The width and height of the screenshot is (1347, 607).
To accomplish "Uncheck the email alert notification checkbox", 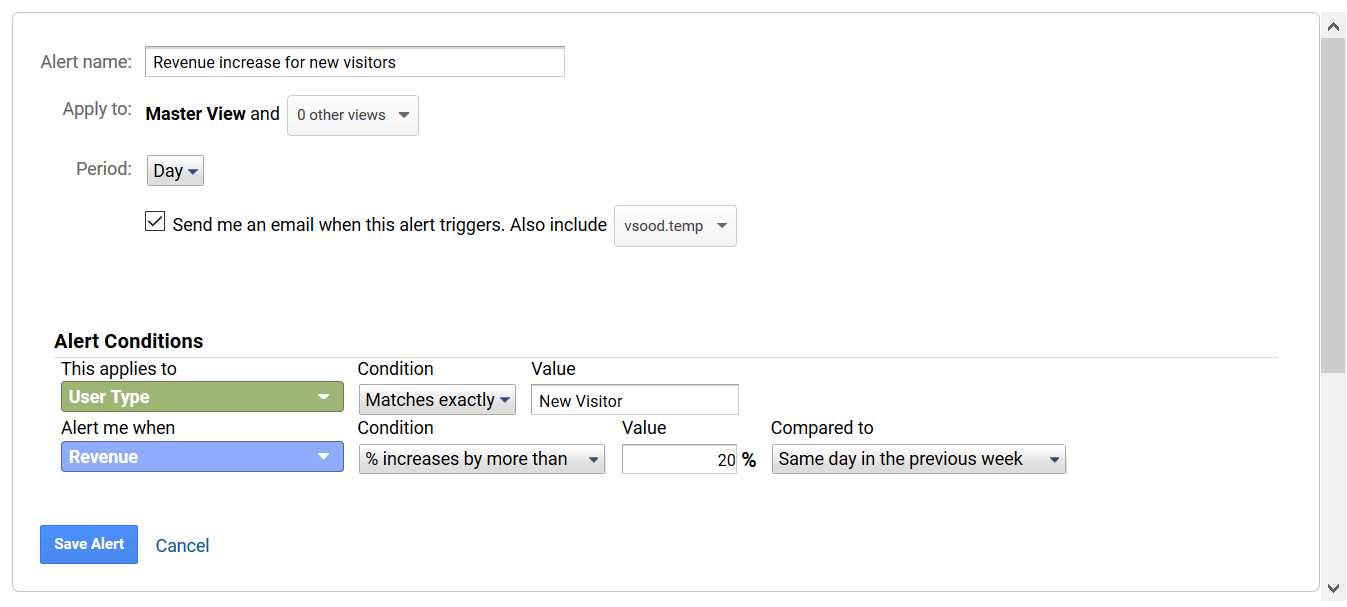I will 155,221.
